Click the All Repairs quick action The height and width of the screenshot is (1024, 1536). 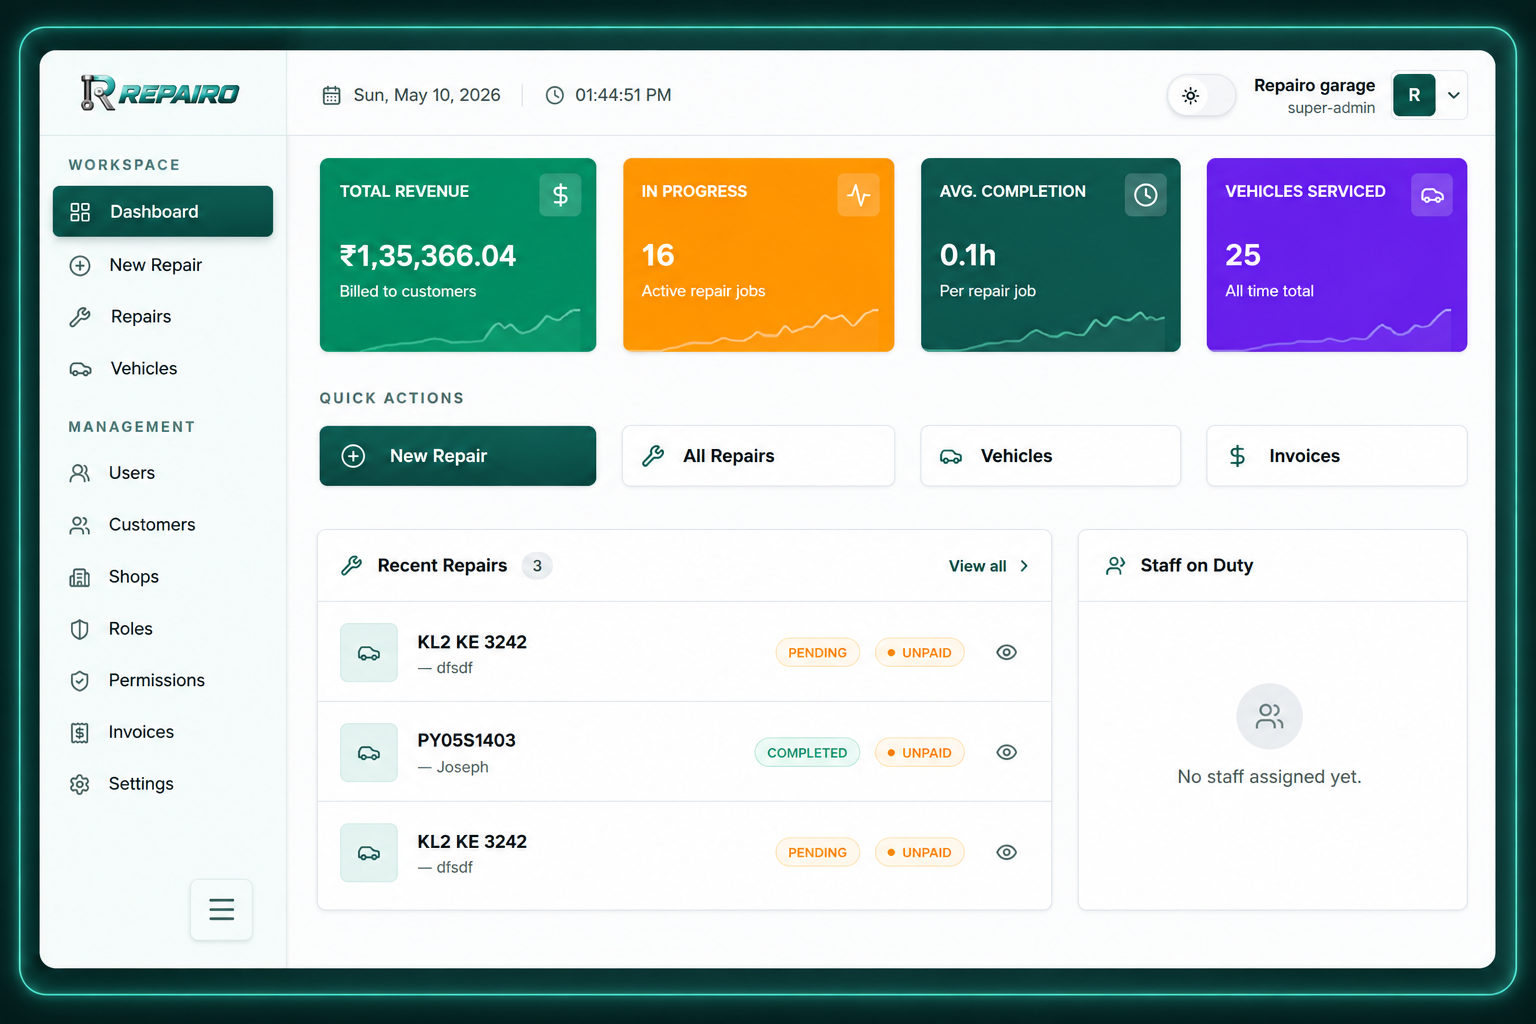(x=758, y=456)
